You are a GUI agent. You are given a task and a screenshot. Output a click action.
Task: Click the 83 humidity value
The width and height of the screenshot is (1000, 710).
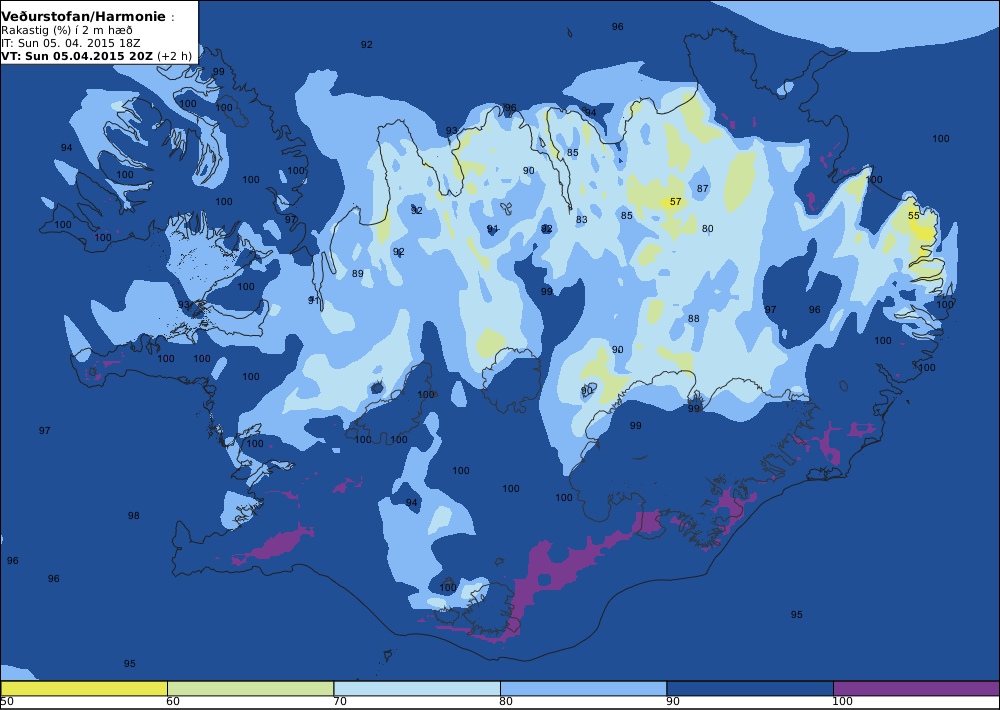(581, 219)
